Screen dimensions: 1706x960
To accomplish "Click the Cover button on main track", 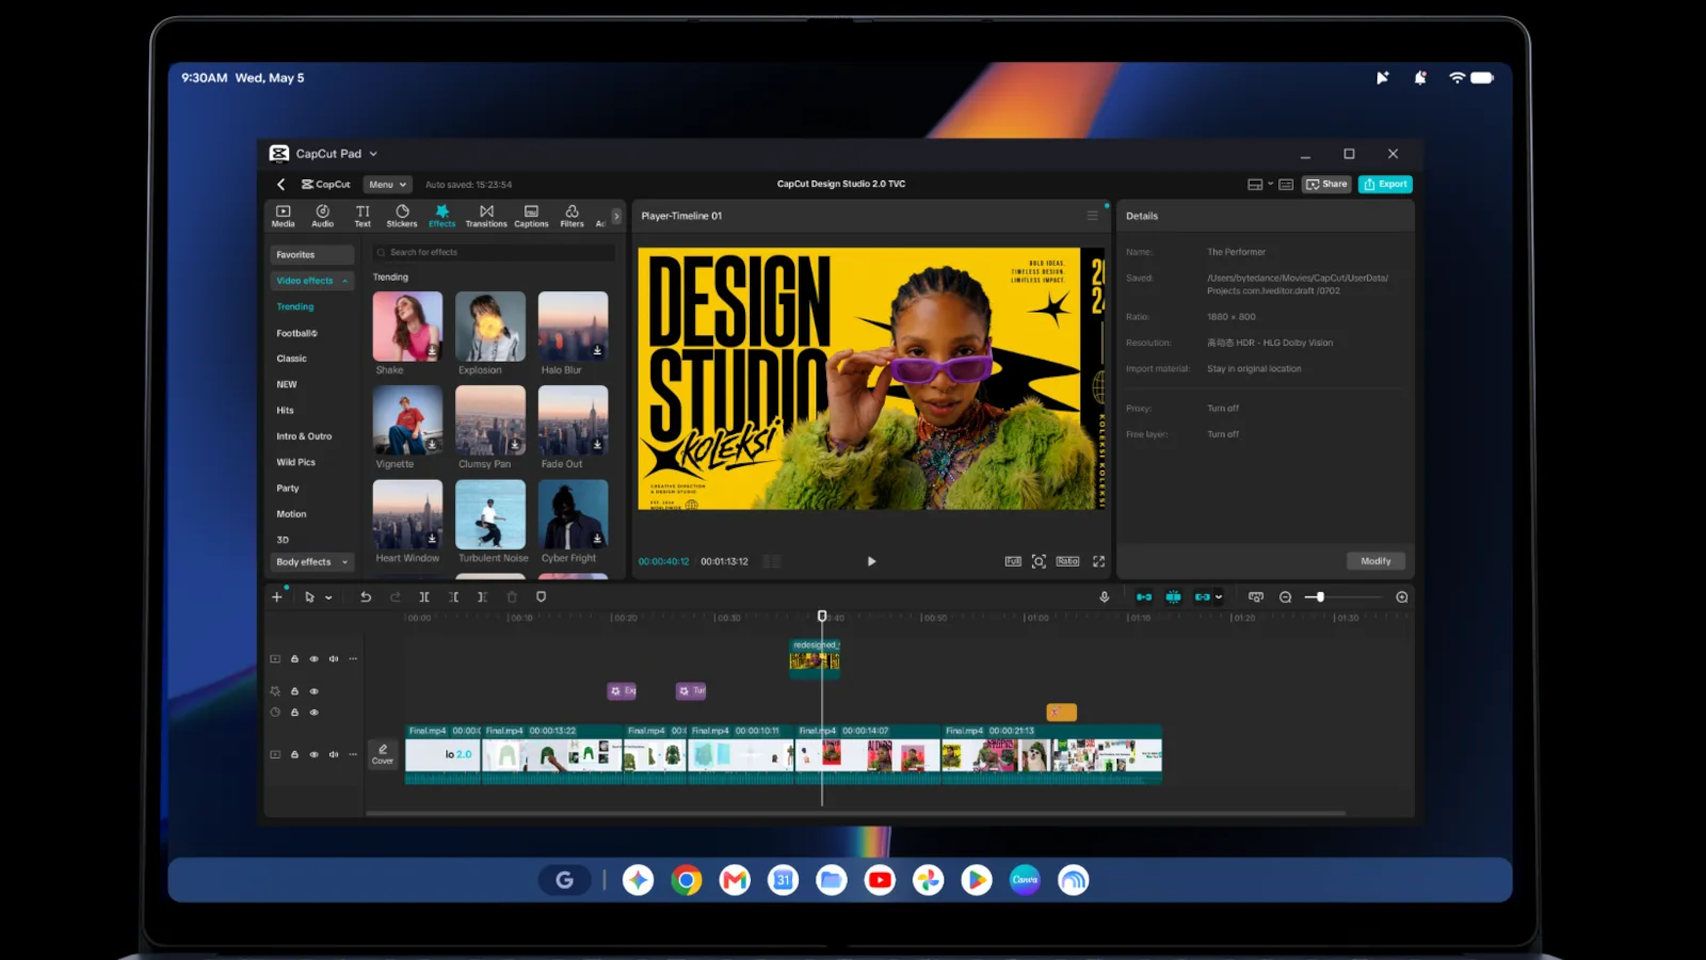I will pyautogui.click(x=383, y=754).
